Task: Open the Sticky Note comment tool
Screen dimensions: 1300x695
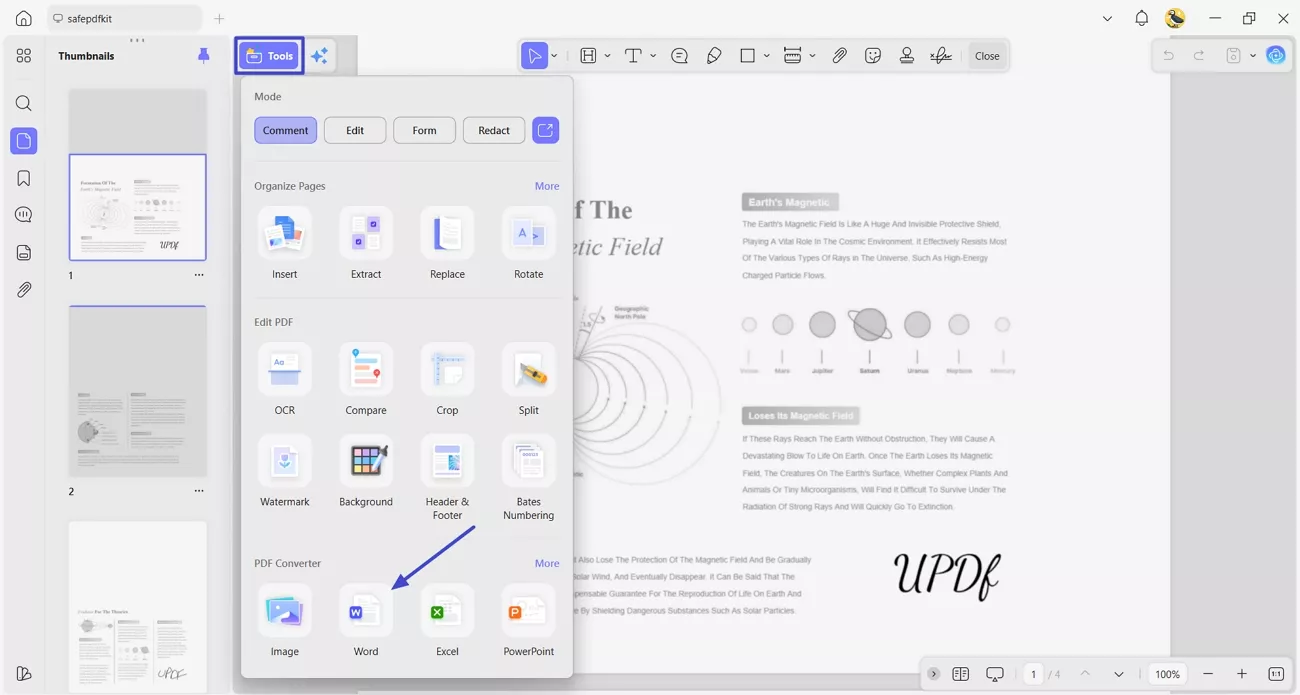Action: [679, 55]
